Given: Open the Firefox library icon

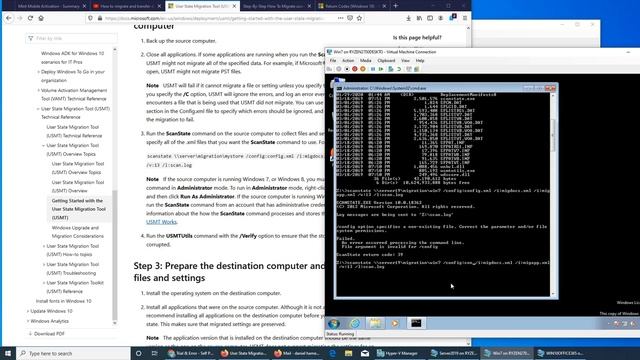Looking at the screenshot, I should click(x=419, y=18).
